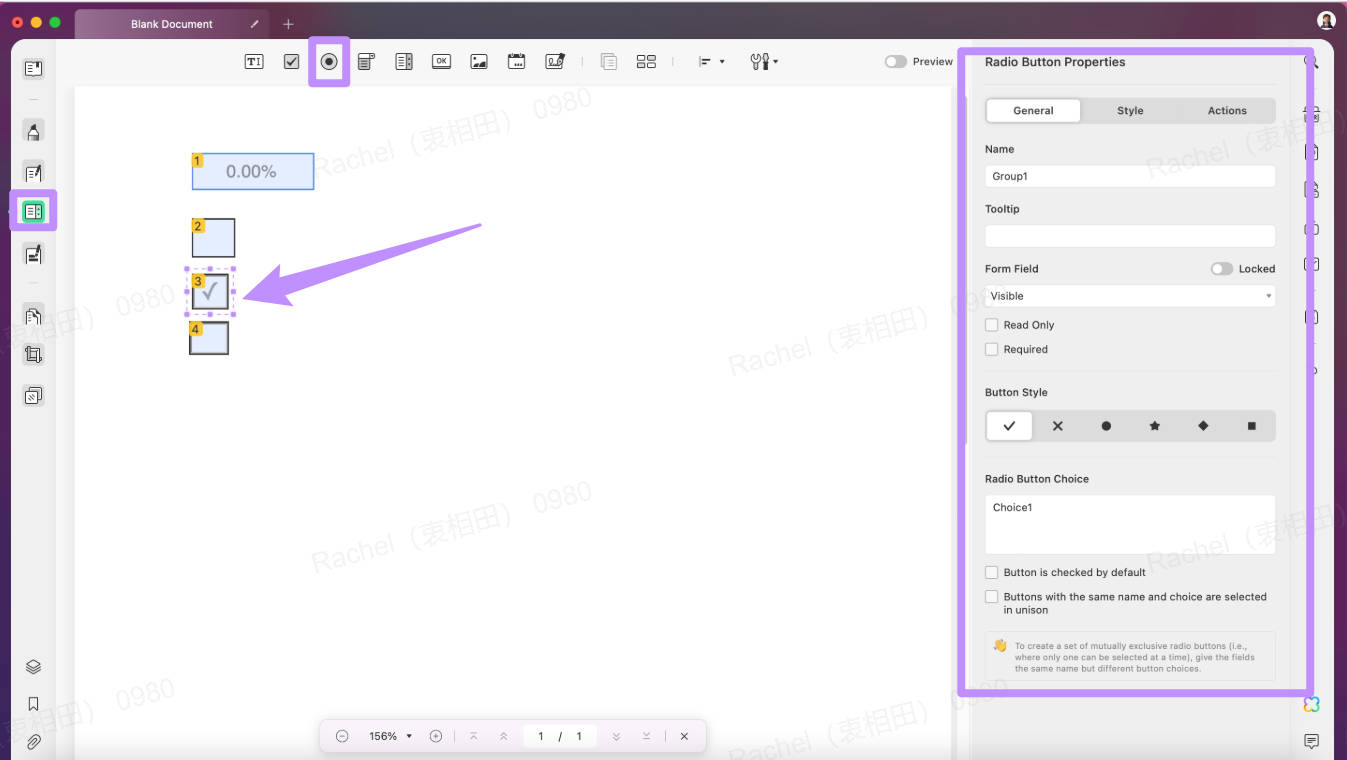Select the Date Field tool

click(x=516, y=61)
